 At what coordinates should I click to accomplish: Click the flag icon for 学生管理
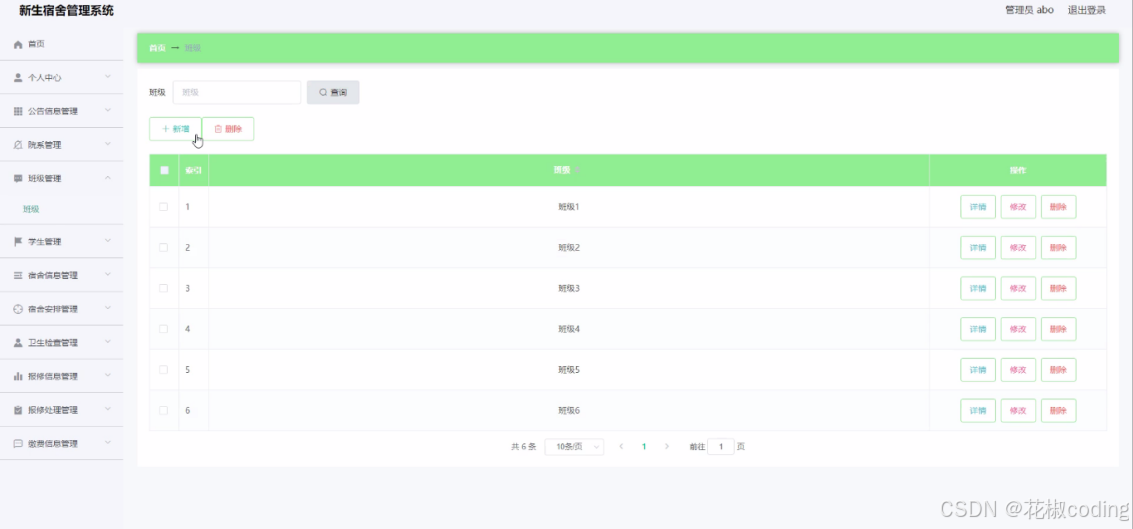pyautogui.click(x=19, y=242)
